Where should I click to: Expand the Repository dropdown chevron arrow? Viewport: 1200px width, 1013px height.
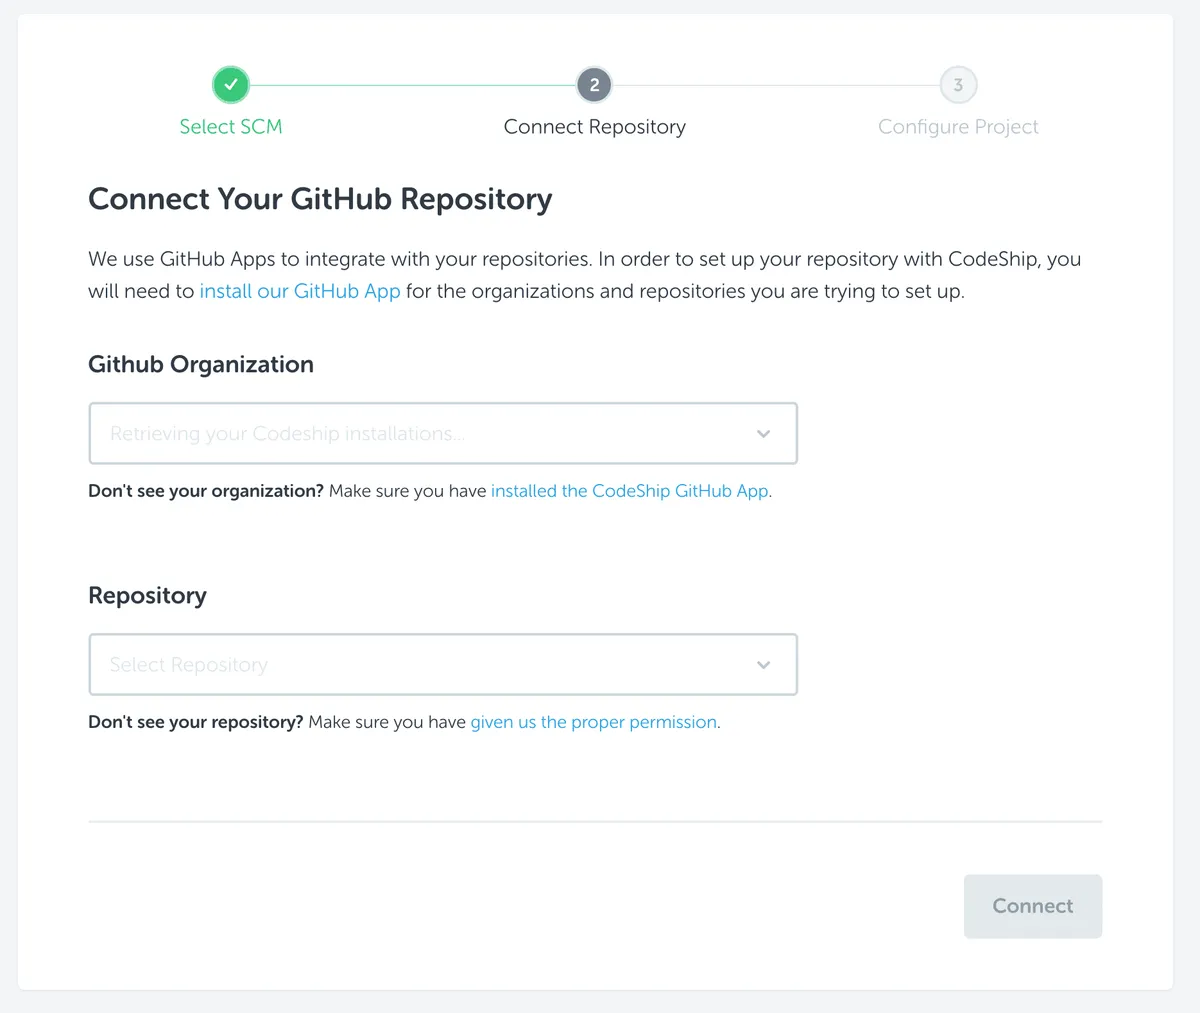tap(764, 665)
